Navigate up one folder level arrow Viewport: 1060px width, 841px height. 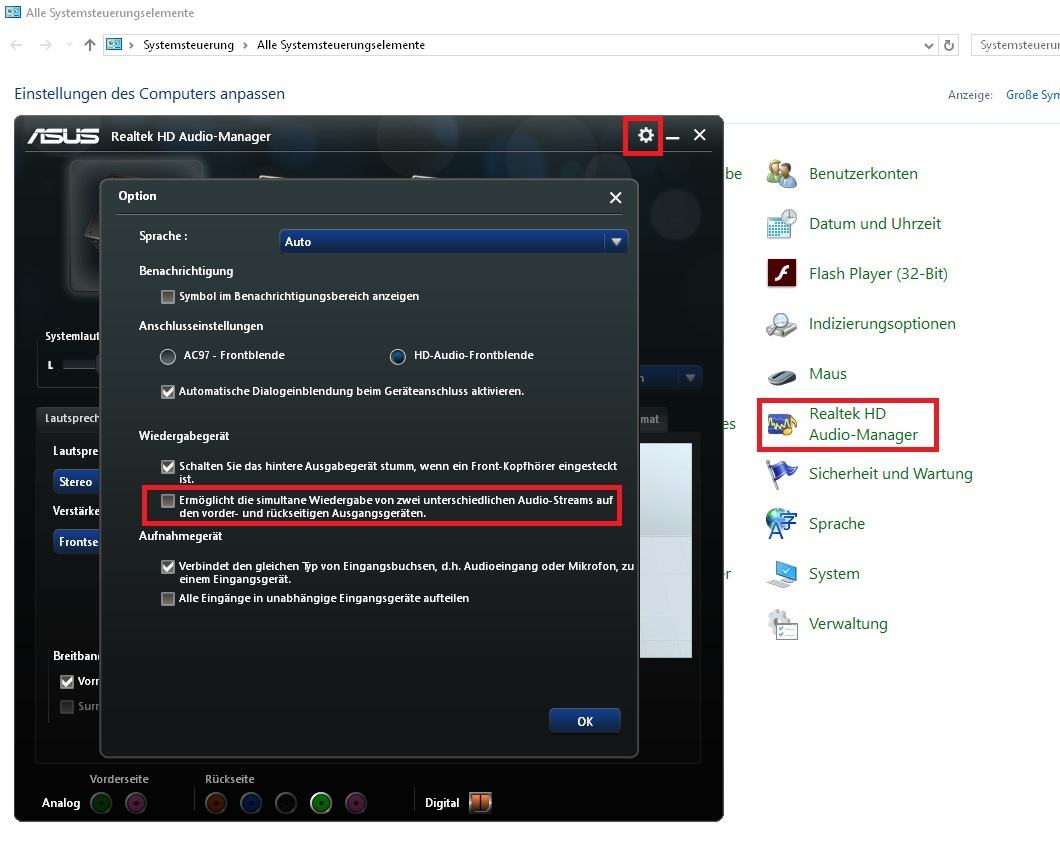[x=89, y=45]
